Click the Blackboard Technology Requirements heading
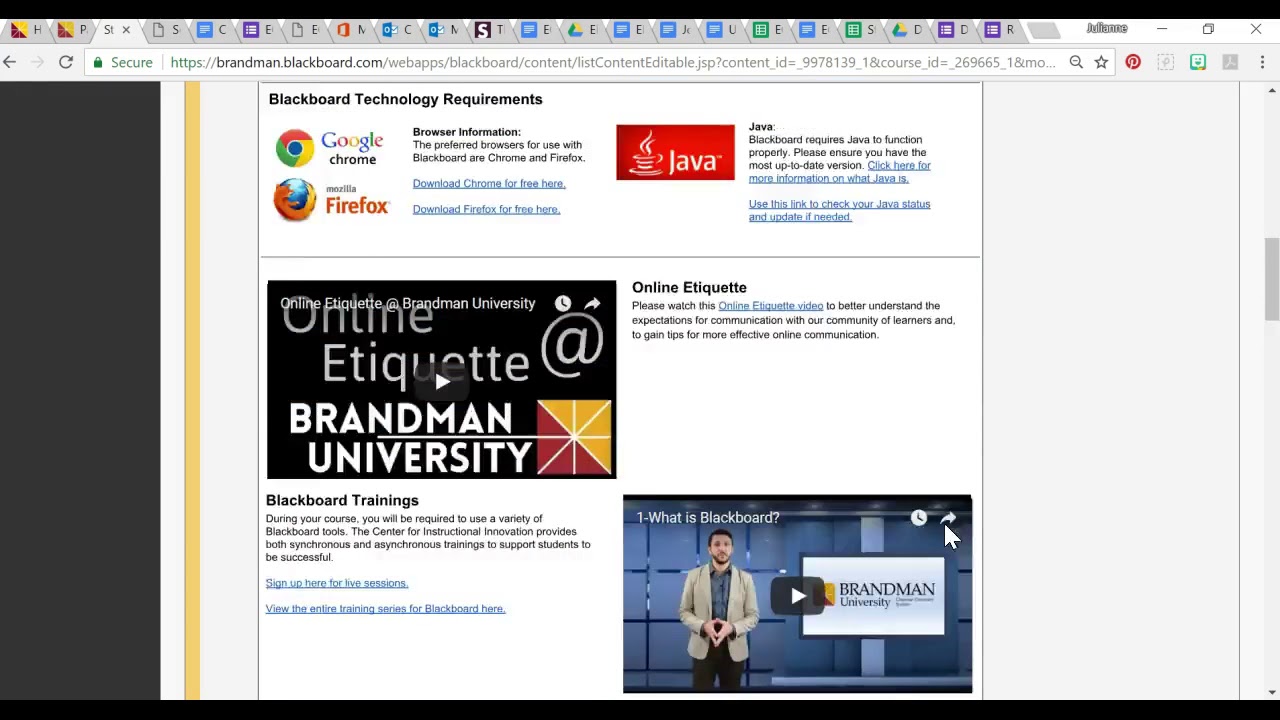 click(x=405, y=99)
